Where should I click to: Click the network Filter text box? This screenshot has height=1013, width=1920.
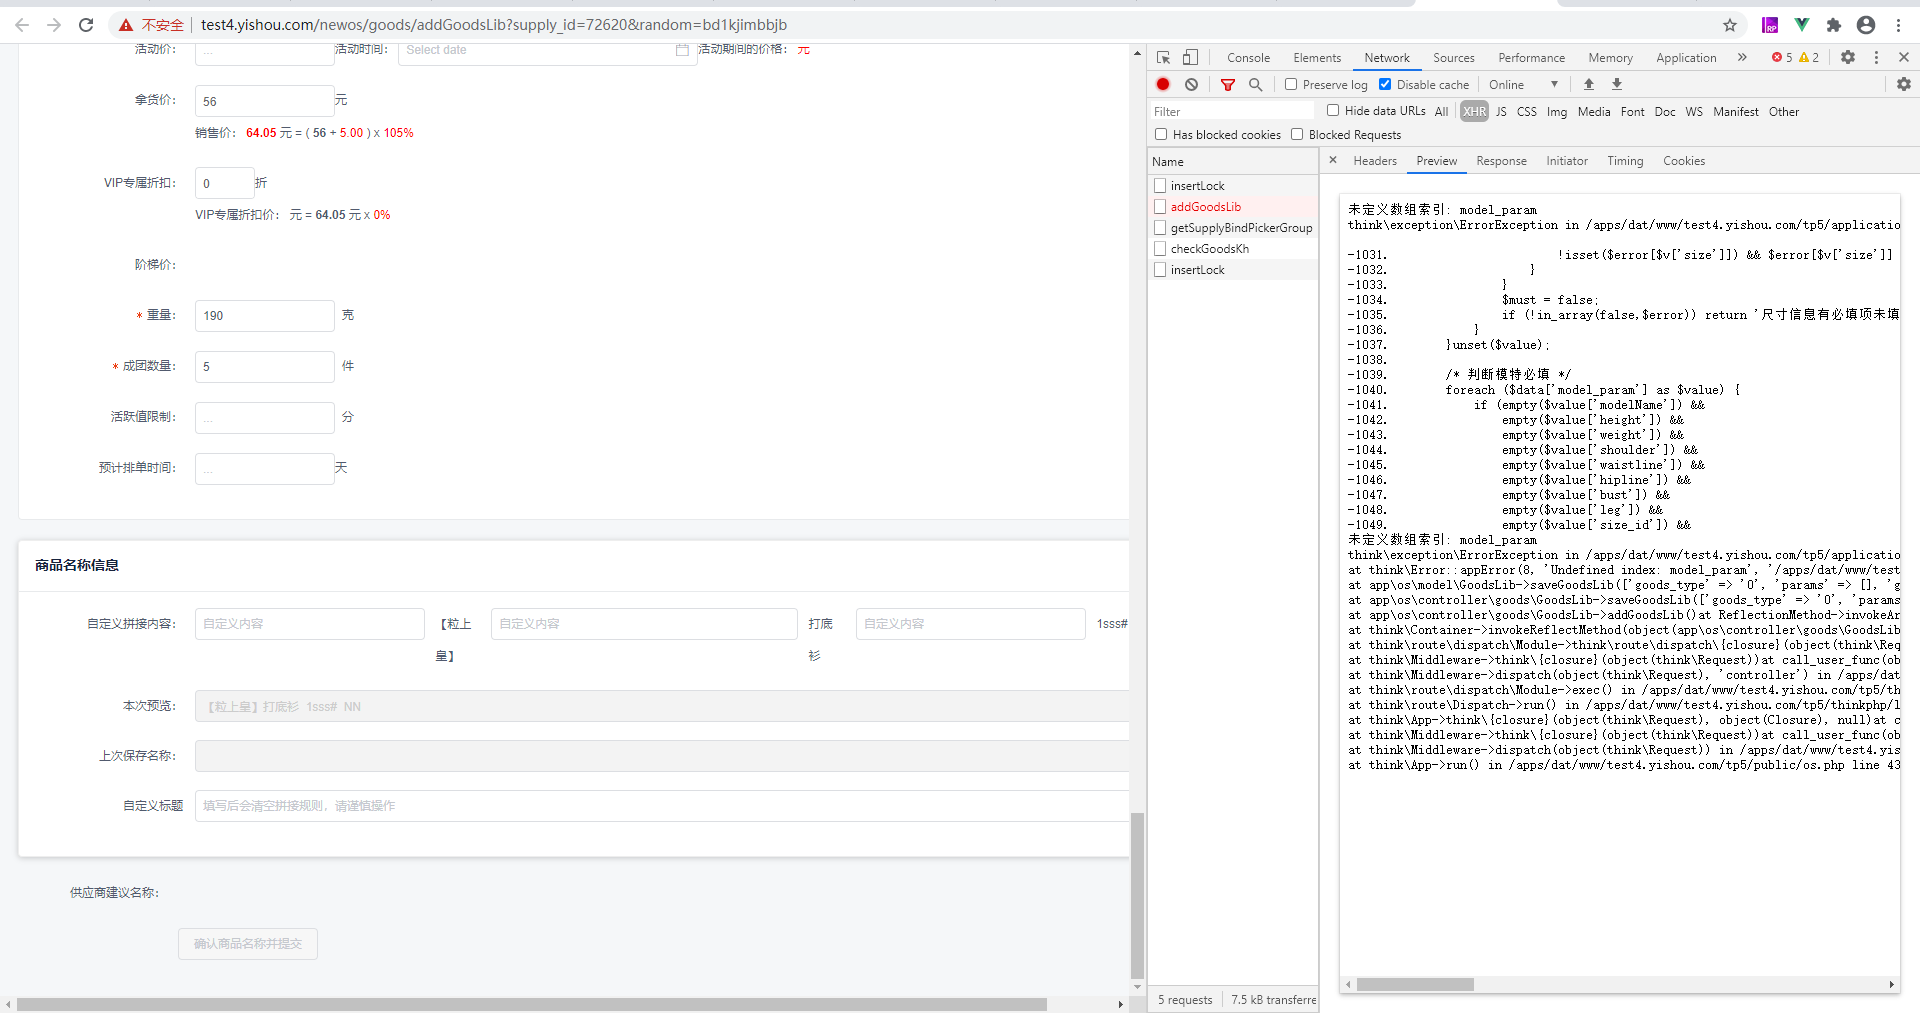(x=1232, y=111)
